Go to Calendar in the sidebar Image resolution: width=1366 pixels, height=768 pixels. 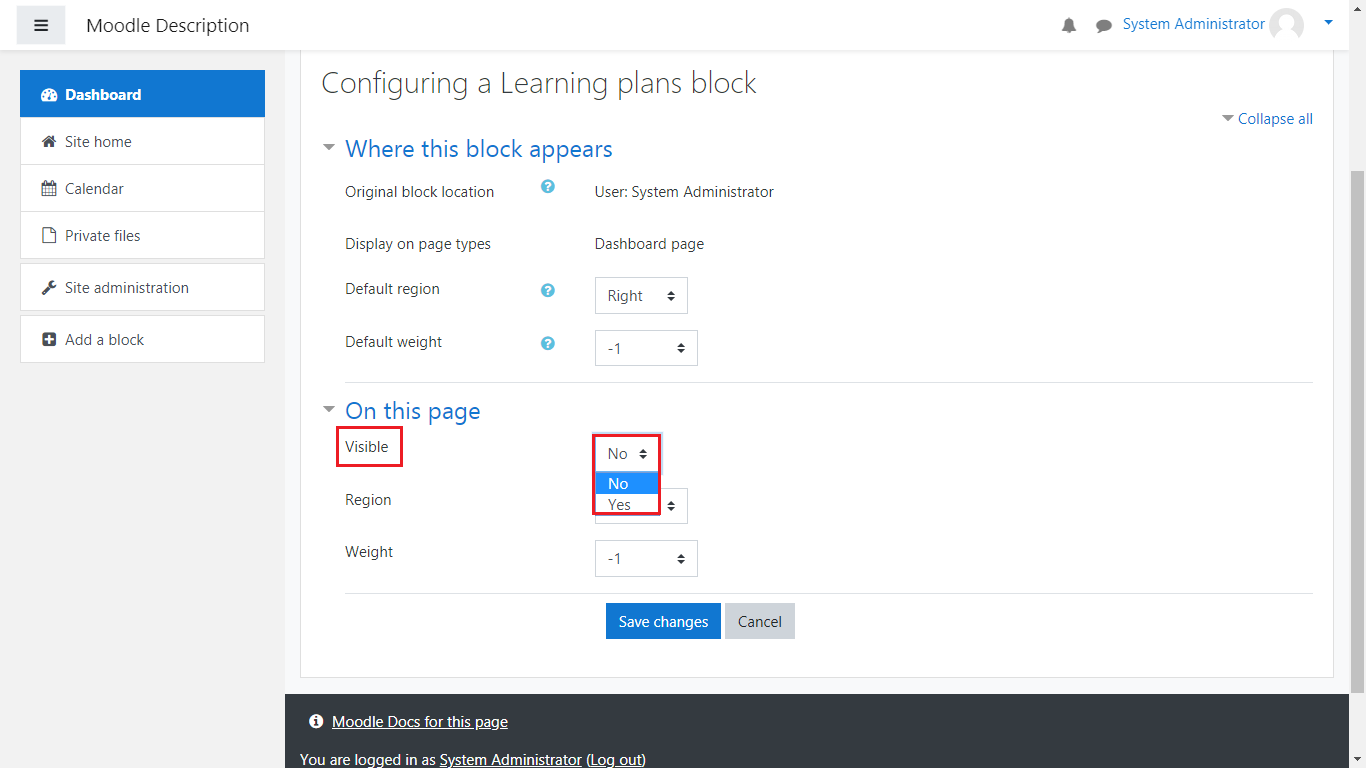tap(94, 189)
